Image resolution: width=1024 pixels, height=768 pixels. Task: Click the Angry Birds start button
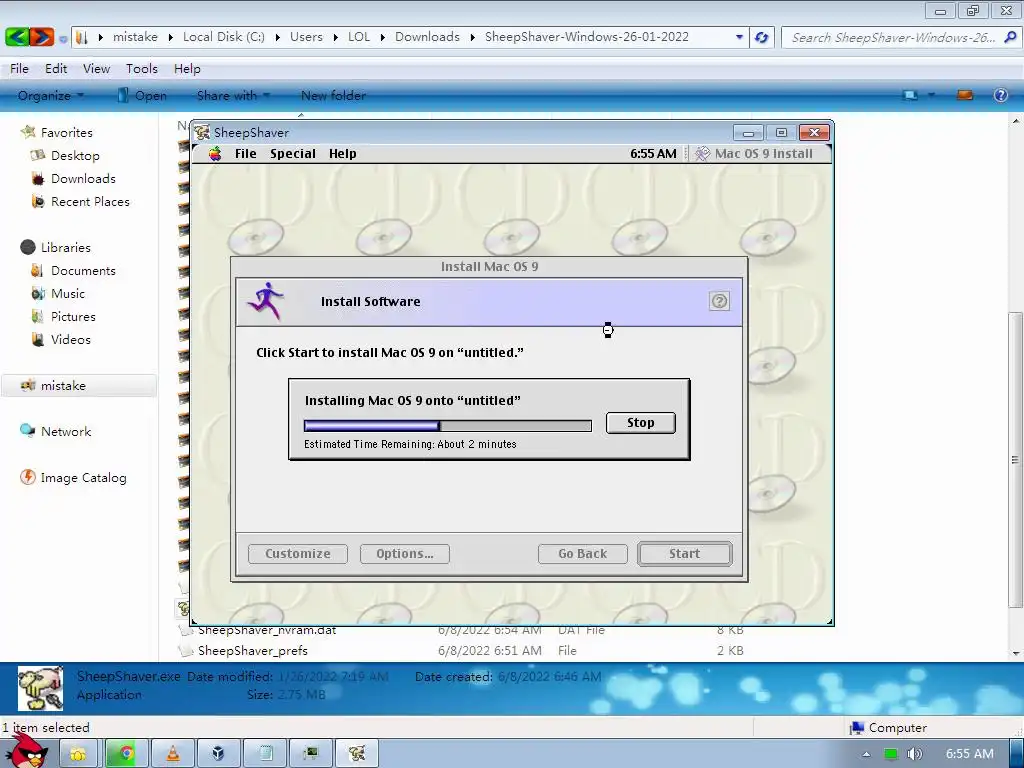(27, 752)
